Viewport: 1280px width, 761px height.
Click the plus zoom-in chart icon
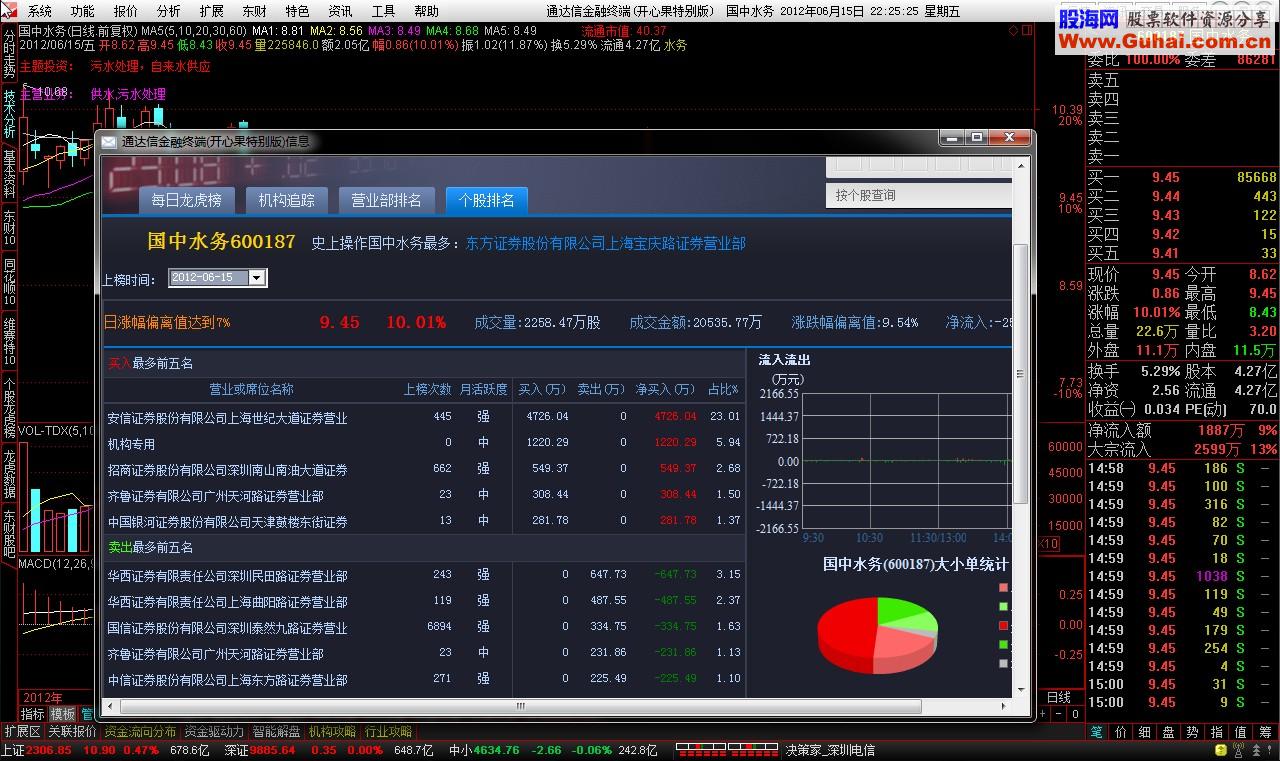1044,714
